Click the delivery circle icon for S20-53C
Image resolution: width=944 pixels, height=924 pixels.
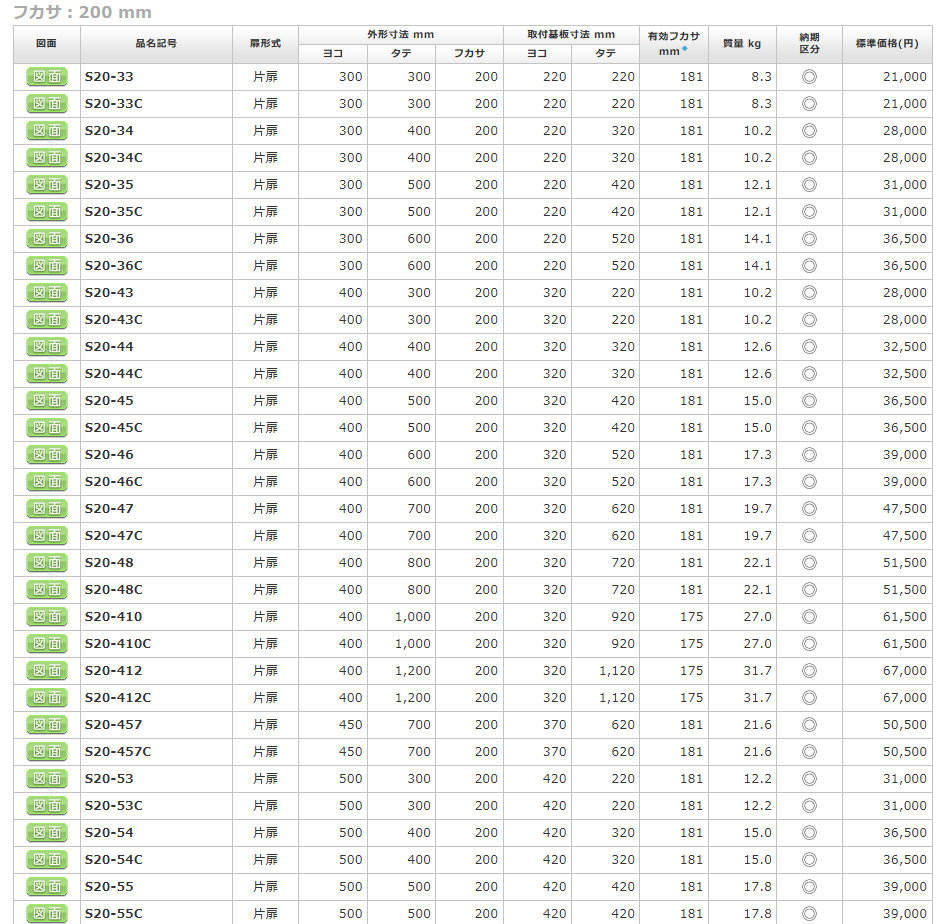tap(809, 806)
